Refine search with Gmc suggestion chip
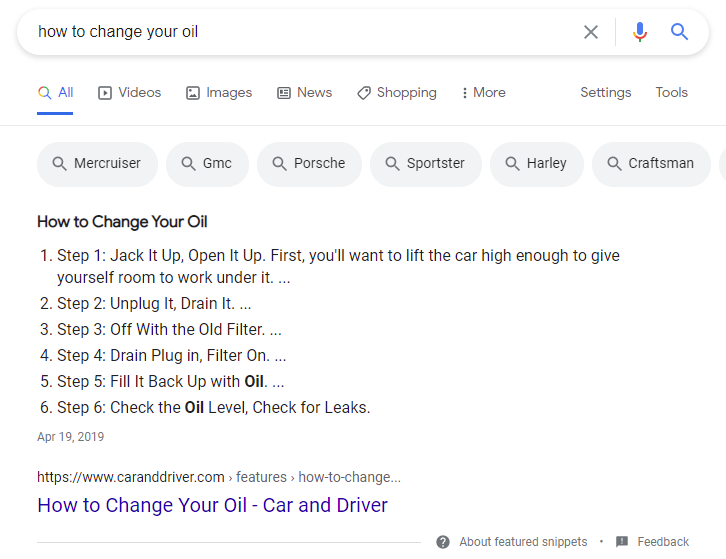The width and height of the screenshot is (726, 559). tap(207, 164)
